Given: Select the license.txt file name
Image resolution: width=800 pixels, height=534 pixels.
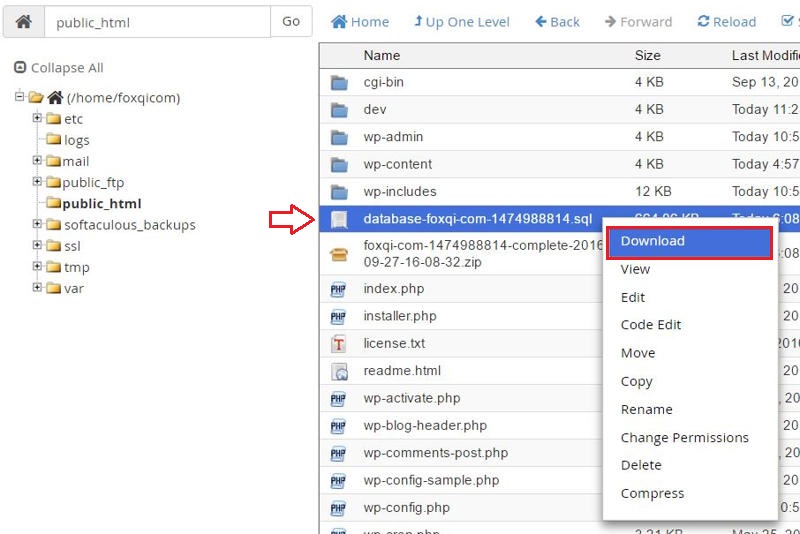Looking at the screenshot, I should click(394, 344).
